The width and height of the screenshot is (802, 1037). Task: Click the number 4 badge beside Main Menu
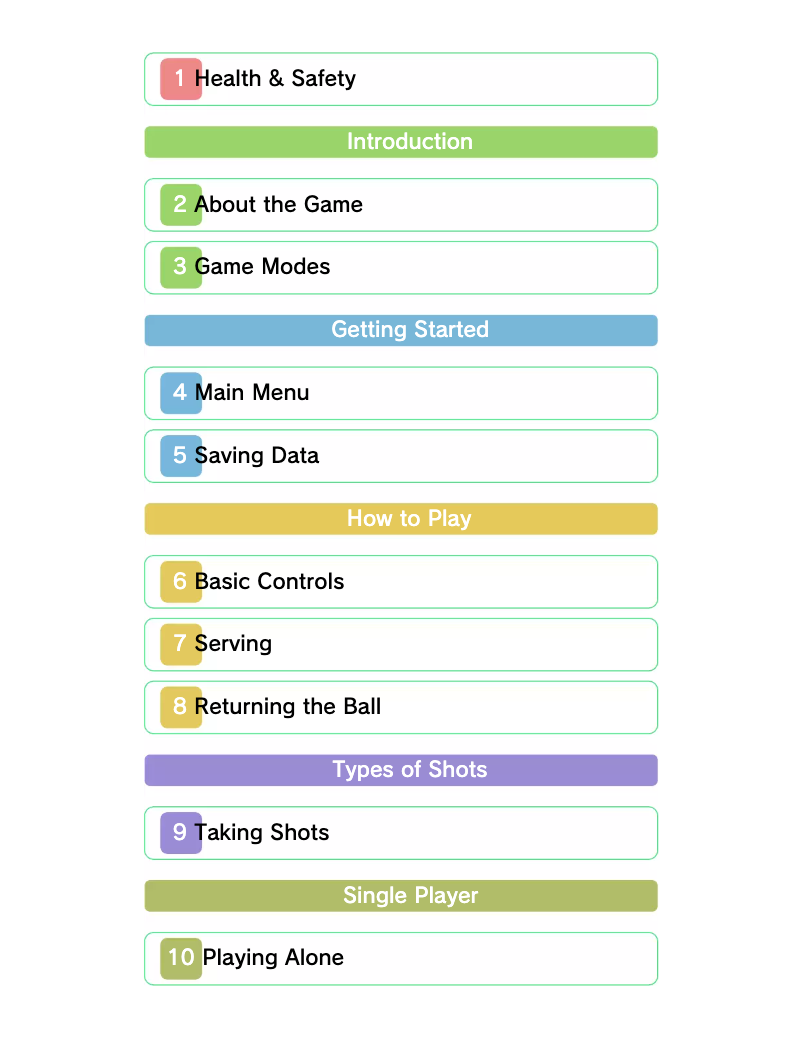[178, 393]
